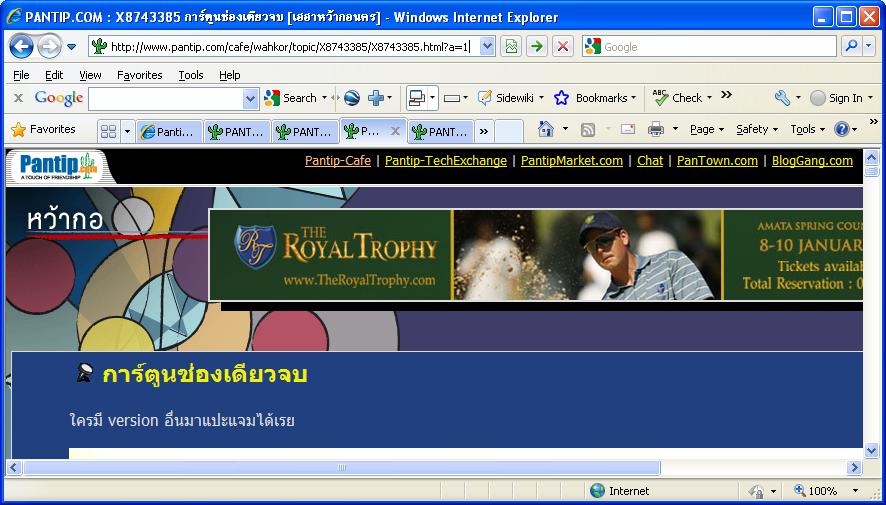Expand Google Toolbar overflow chevron
The width and height of the screenshot is (886, 505).
727,95
